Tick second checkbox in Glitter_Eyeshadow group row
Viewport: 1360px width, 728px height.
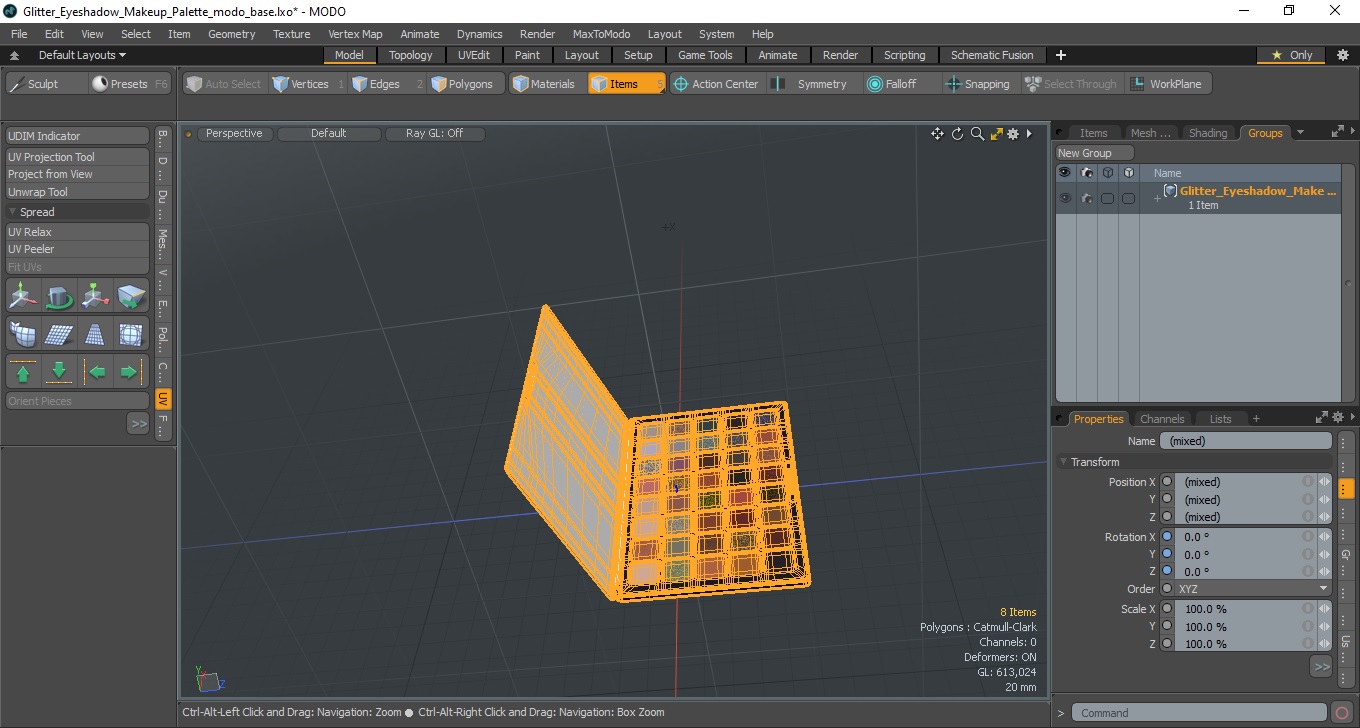tap(1128, 198)
